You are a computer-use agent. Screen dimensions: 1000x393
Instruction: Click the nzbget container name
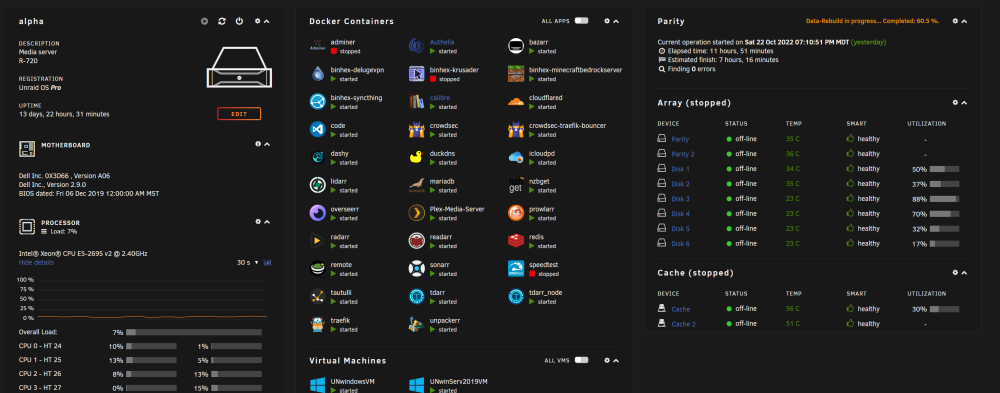tap(539, 181)
